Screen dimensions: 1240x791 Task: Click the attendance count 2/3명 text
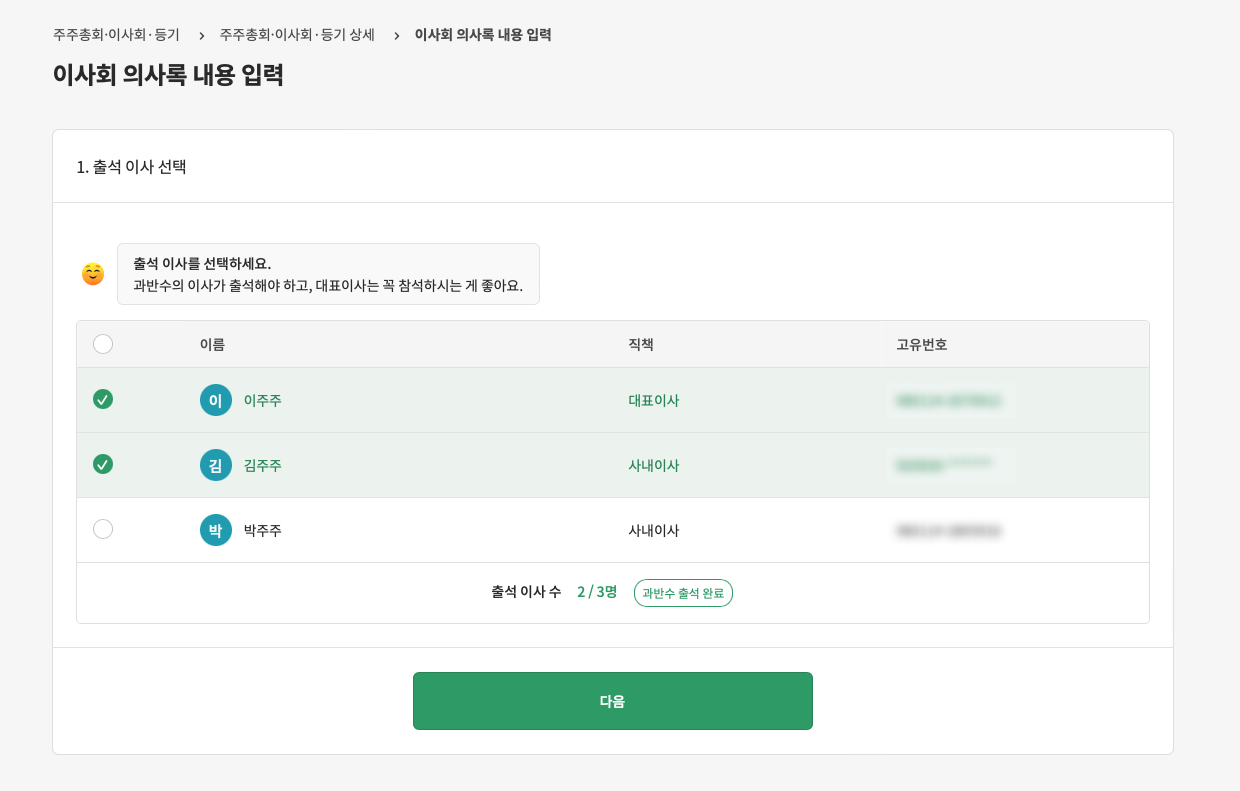(596, 593)
